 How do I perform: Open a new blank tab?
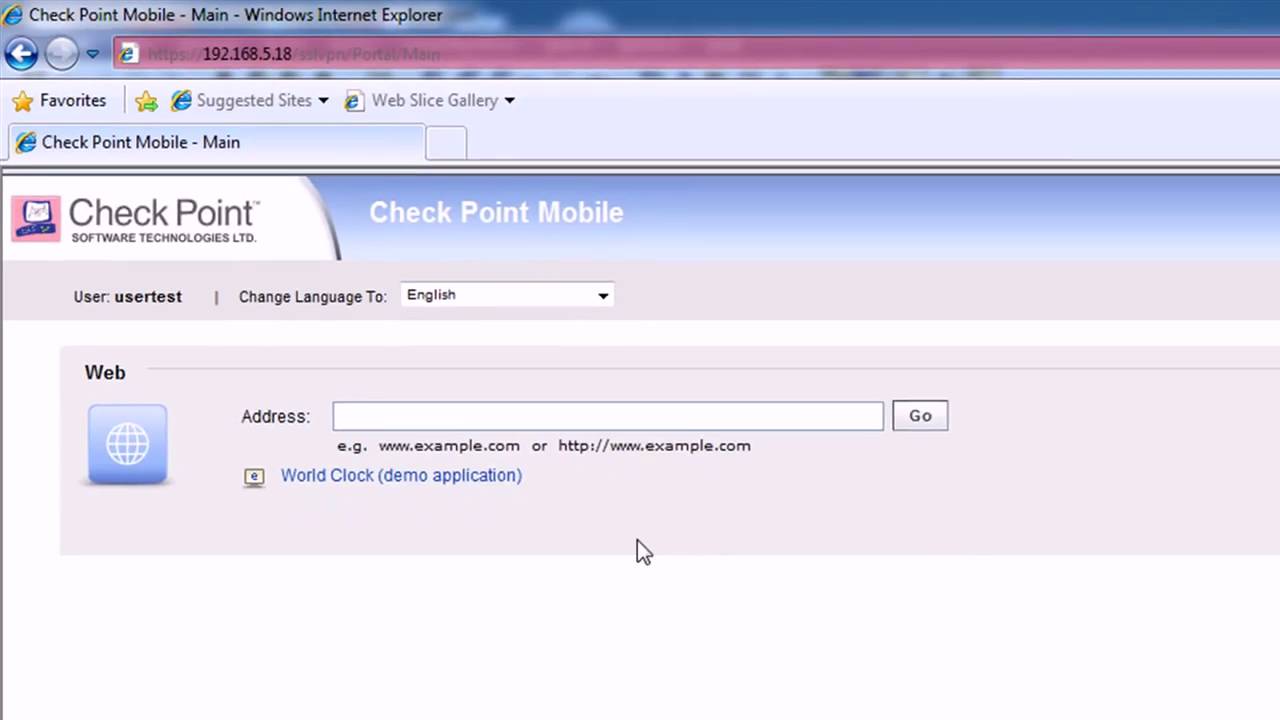point(446,143)
